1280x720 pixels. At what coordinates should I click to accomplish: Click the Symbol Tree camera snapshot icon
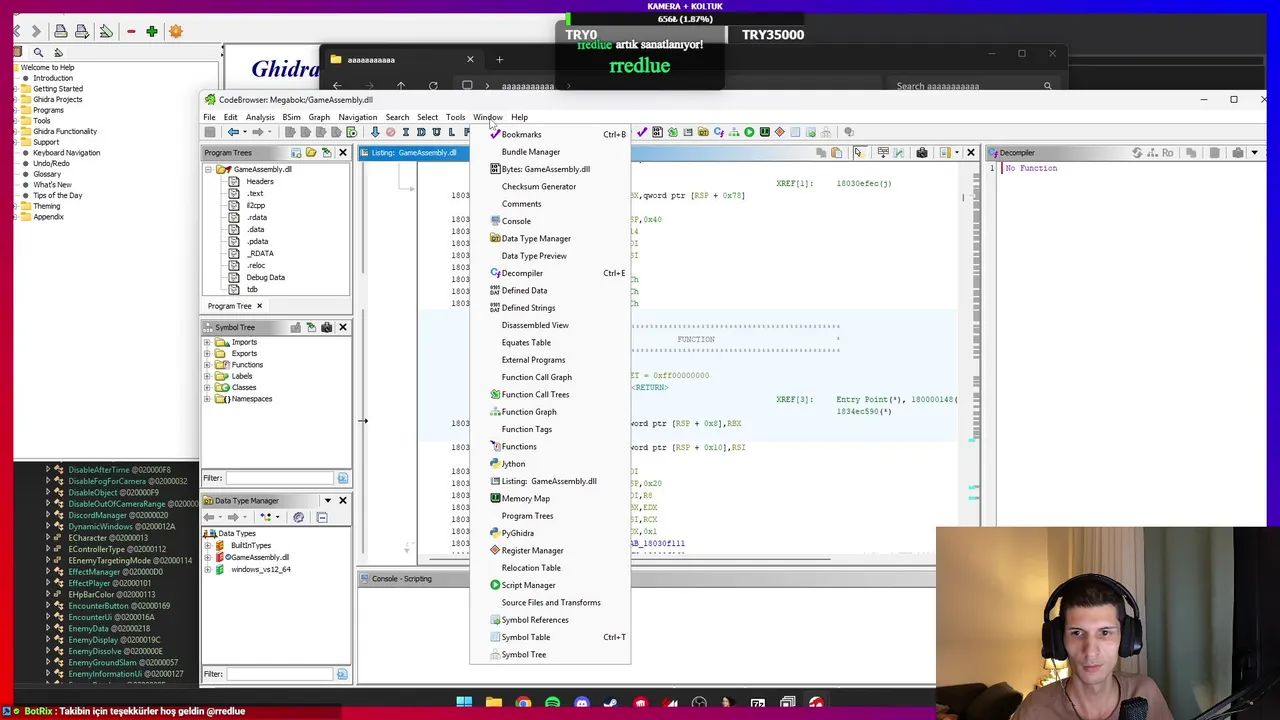click(x=326, y=327)
